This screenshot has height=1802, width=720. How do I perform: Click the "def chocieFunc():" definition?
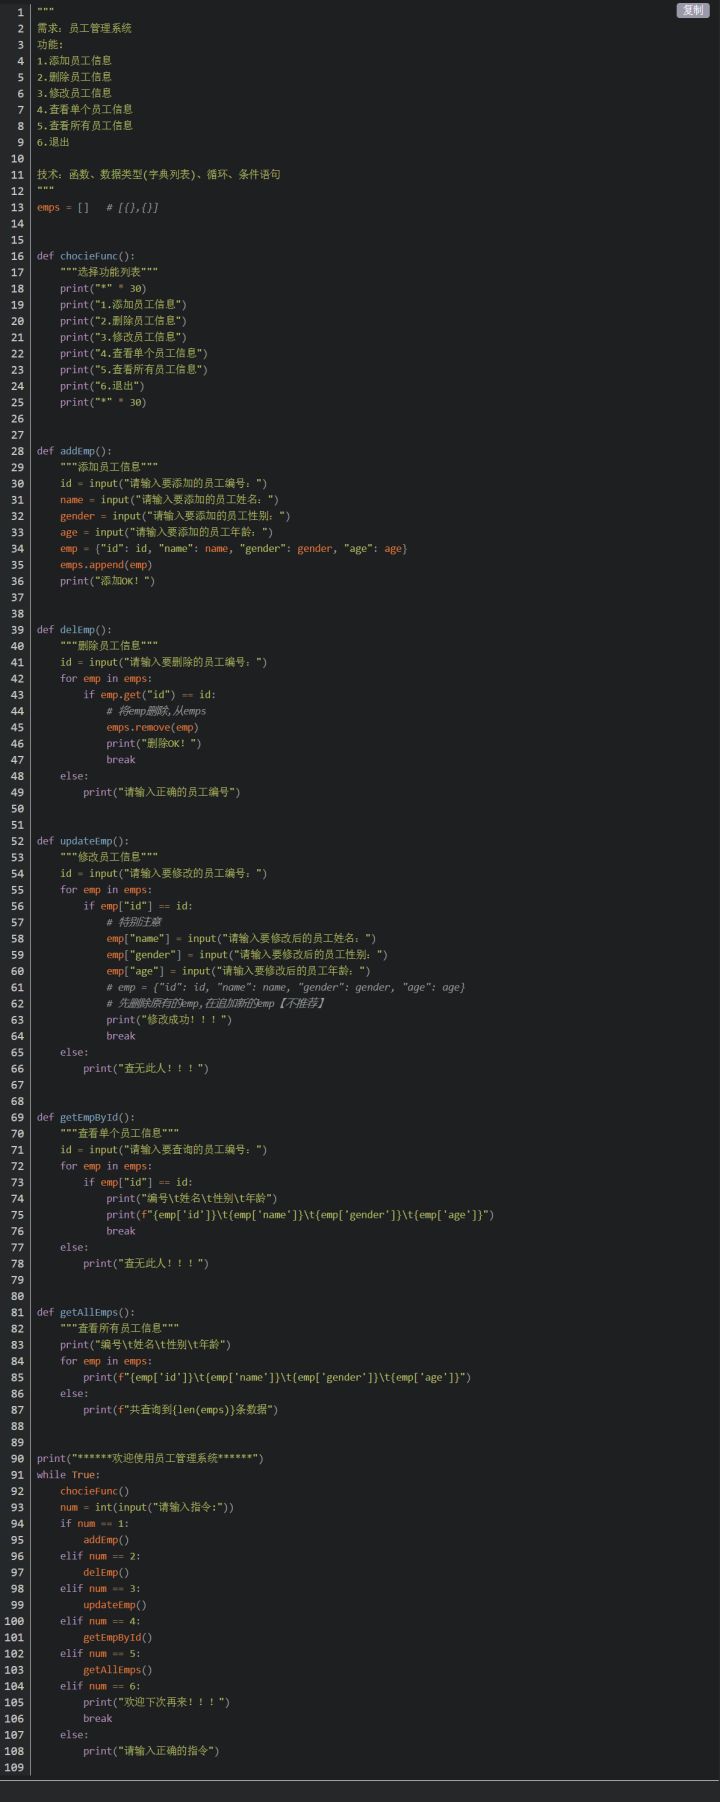86,256
